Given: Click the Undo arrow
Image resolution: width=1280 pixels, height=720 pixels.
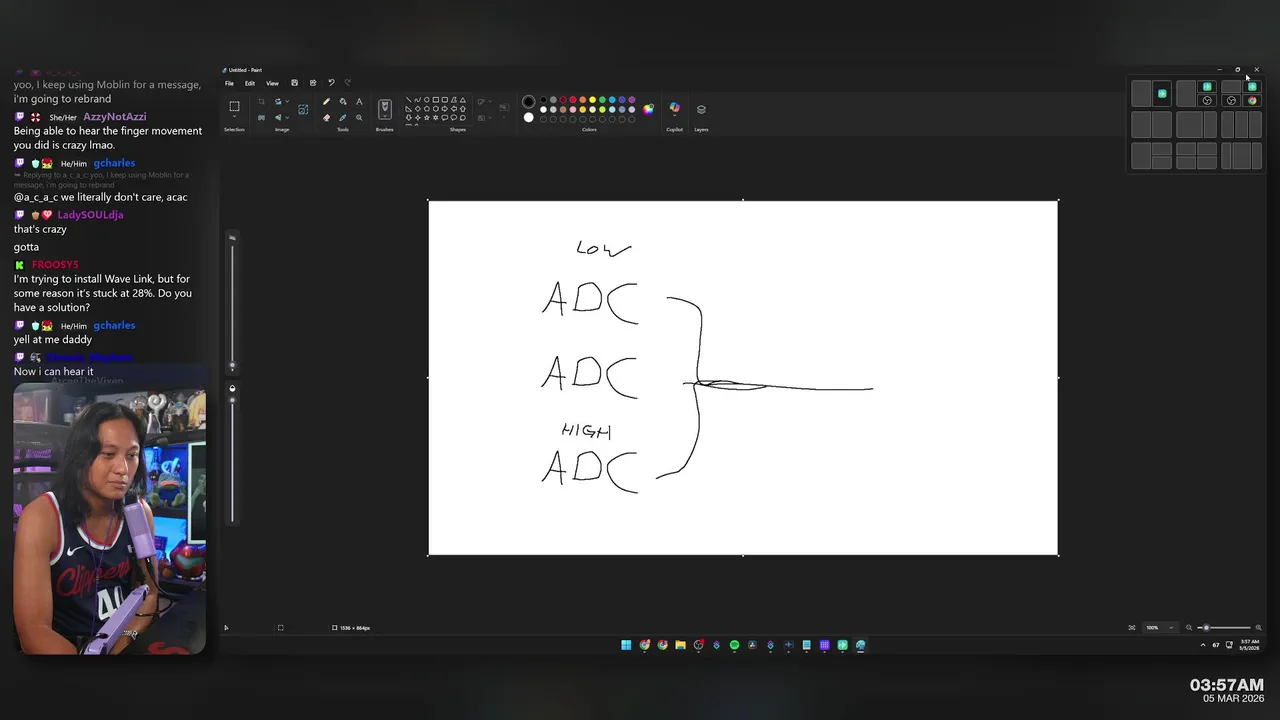Looking at the screenshot, I should [x=332, y=83].
